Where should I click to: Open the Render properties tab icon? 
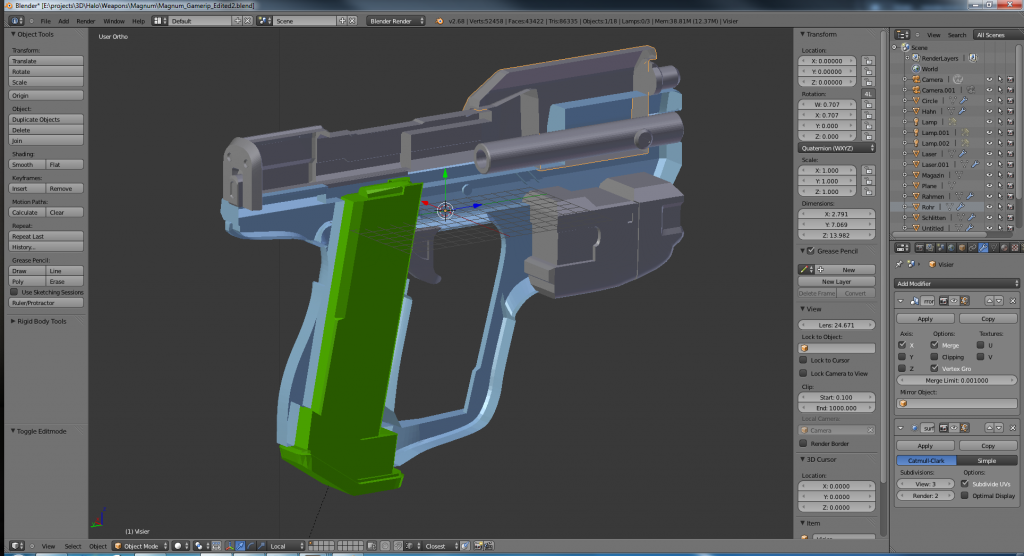(920, 248)
